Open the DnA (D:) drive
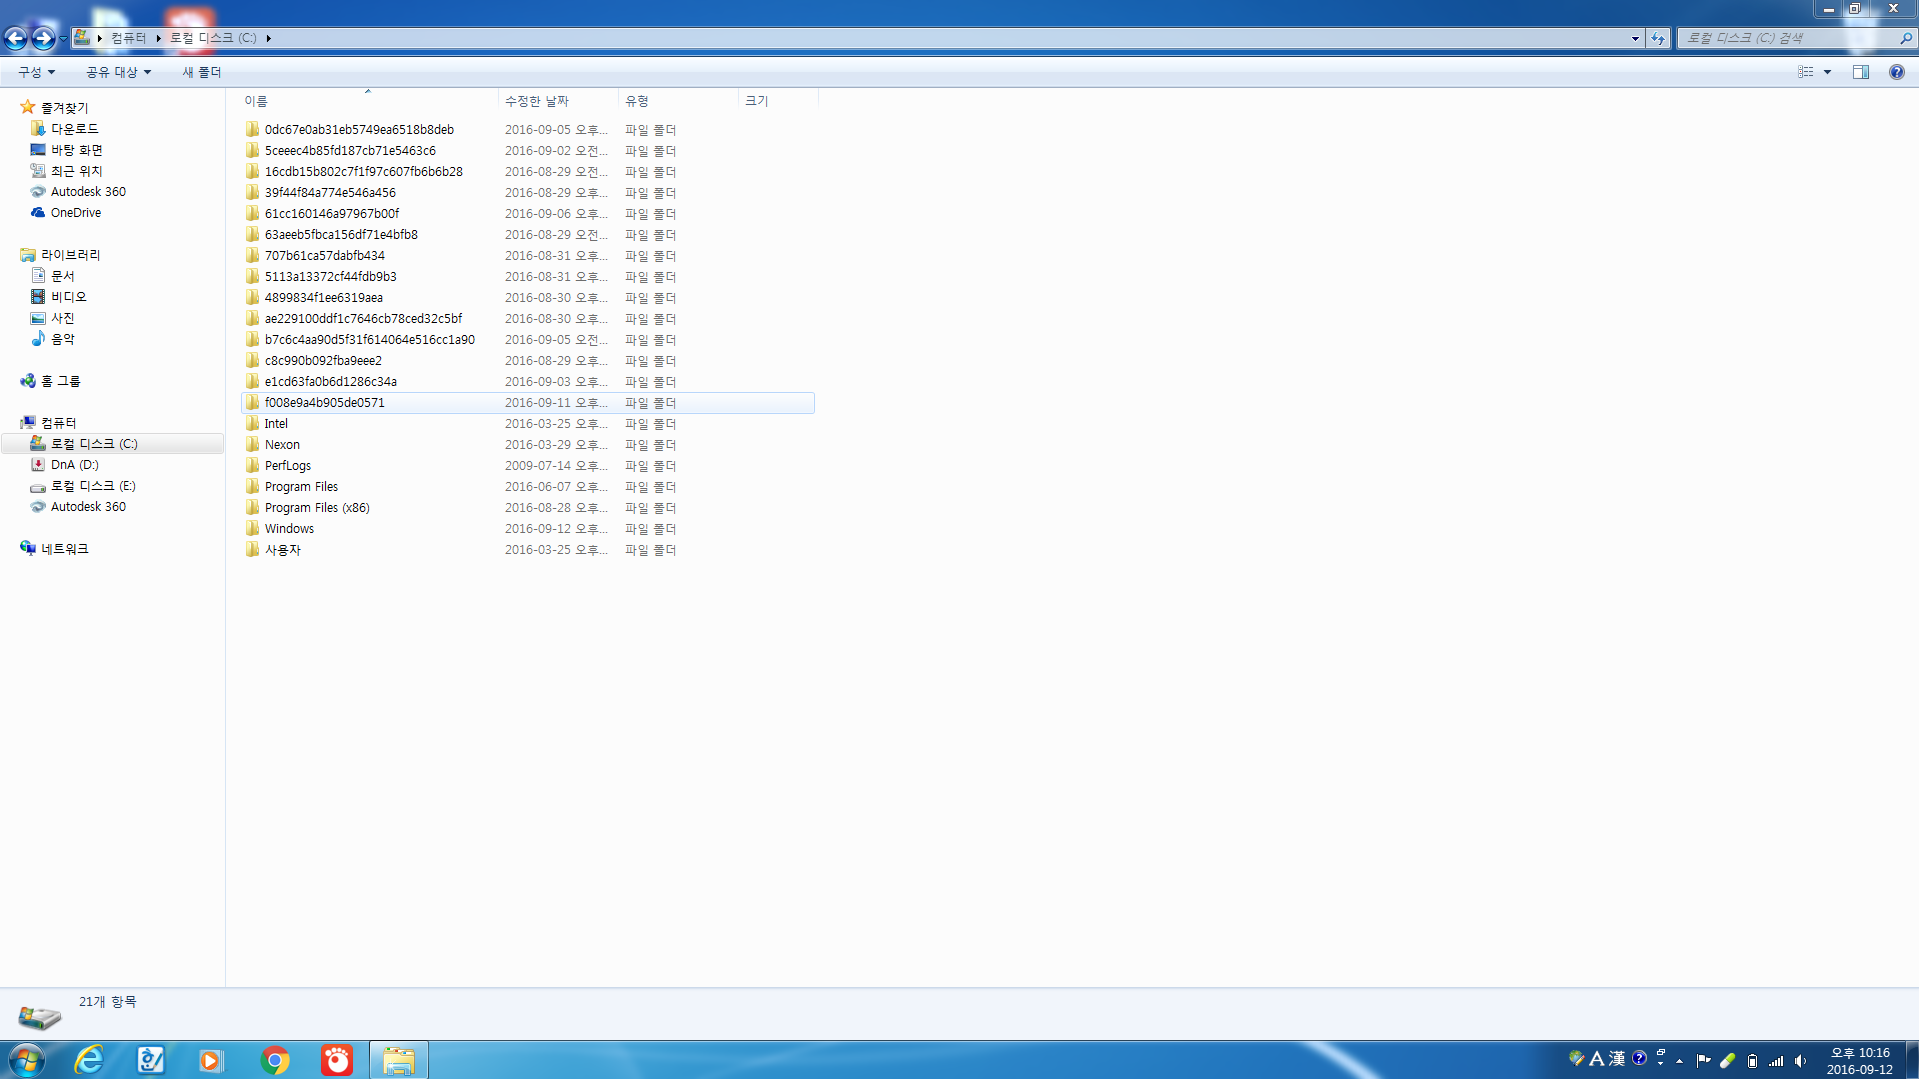Screen dimensions: 1919x1079 click(75, 465)
